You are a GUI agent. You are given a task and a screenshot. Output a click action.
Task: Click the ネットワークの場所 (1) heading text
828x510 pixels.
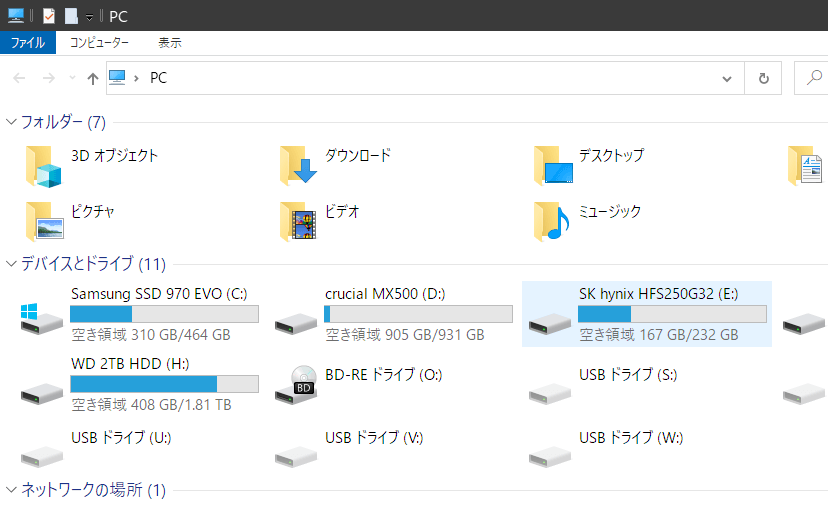(93, 489)
